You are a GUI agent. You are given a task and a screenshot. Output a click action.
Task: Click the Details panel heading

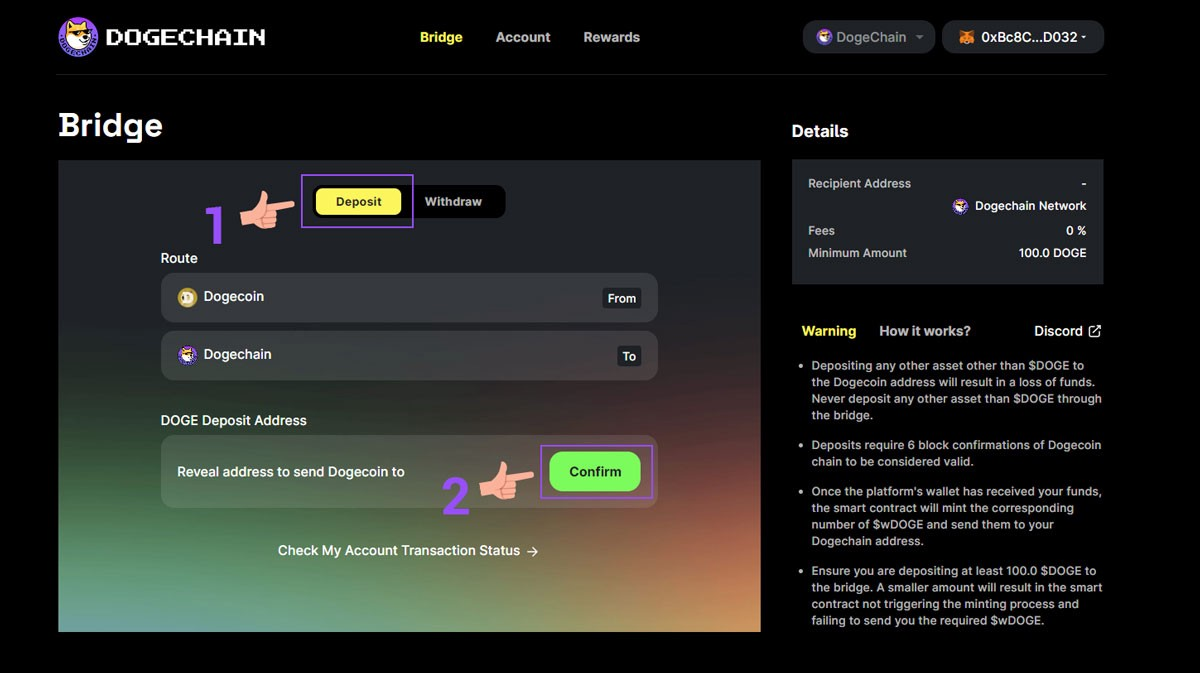tap(820, 131)
